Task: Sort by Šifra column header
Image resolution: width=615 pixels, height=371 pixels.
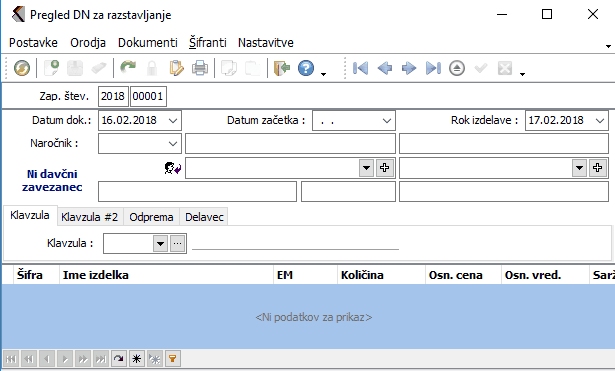Action: 36,275
